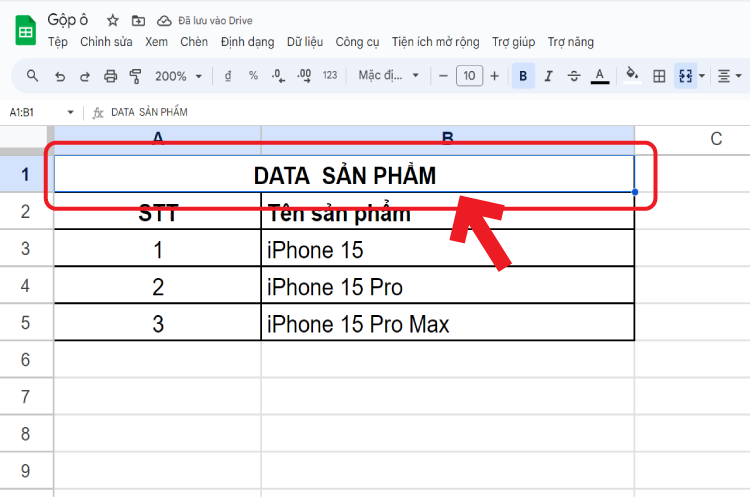
Task: Select cell iPhone 15
Action: 448,248
